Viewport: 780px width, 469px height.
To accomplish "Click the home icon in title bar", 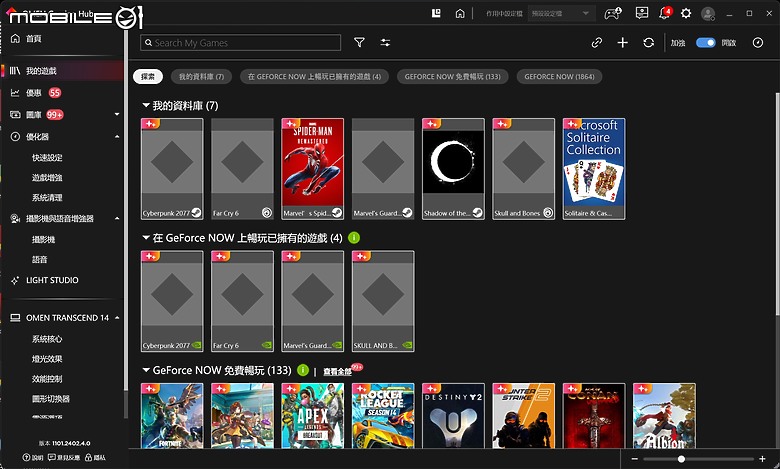I will (460, 13).
